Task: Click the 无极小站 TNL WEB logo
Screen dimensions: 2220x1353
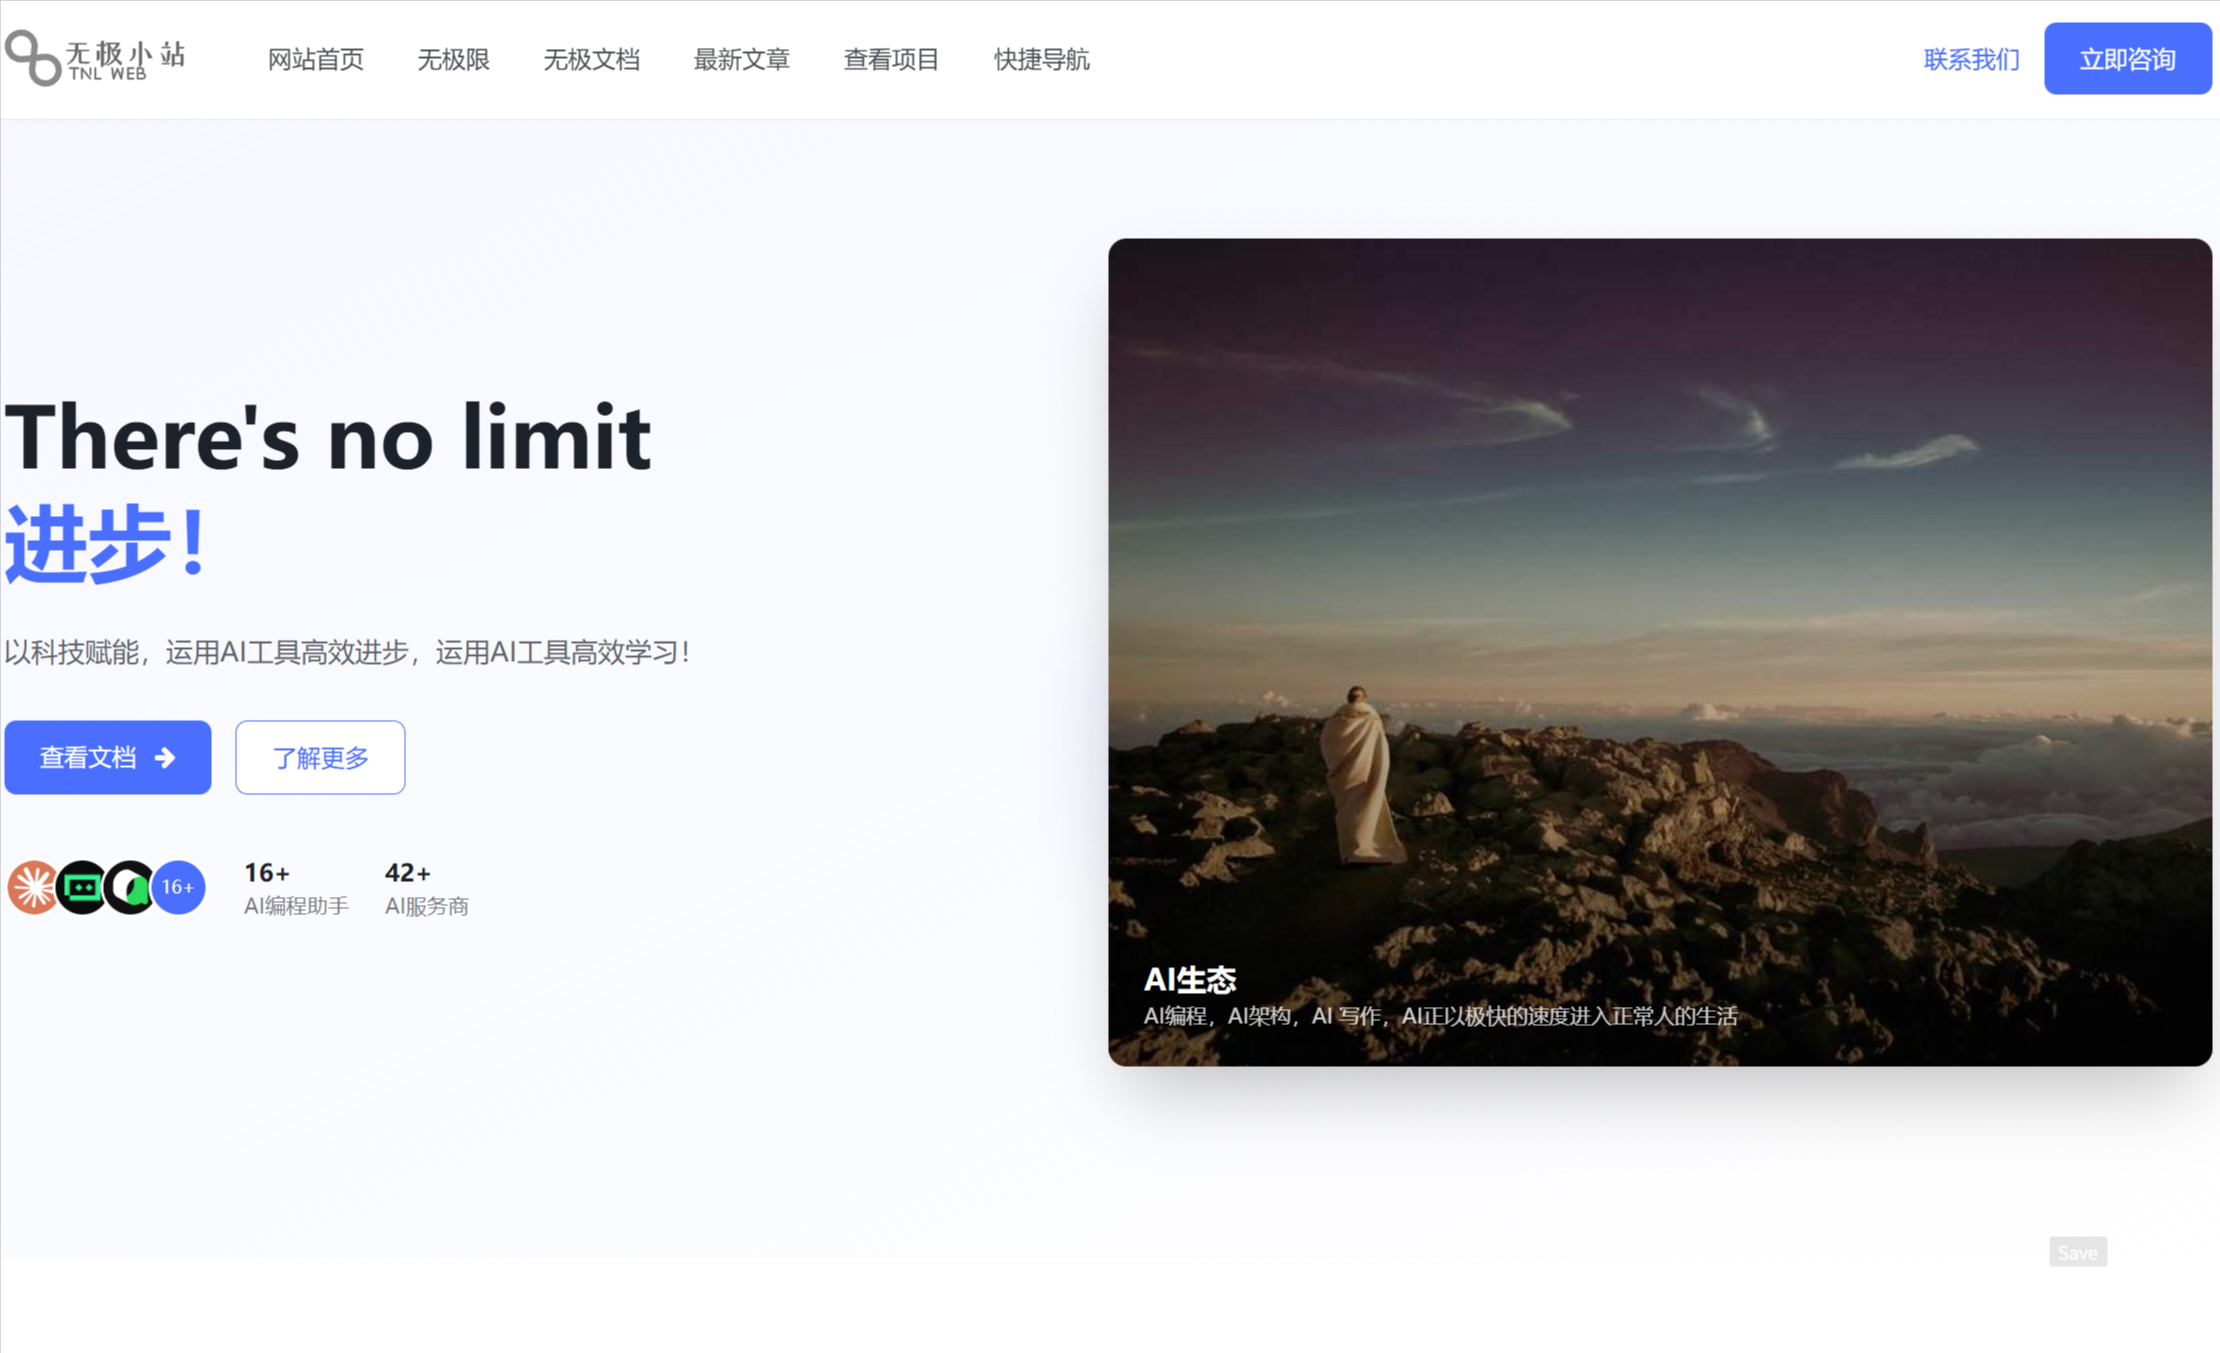Action: (x=96, y=58)
